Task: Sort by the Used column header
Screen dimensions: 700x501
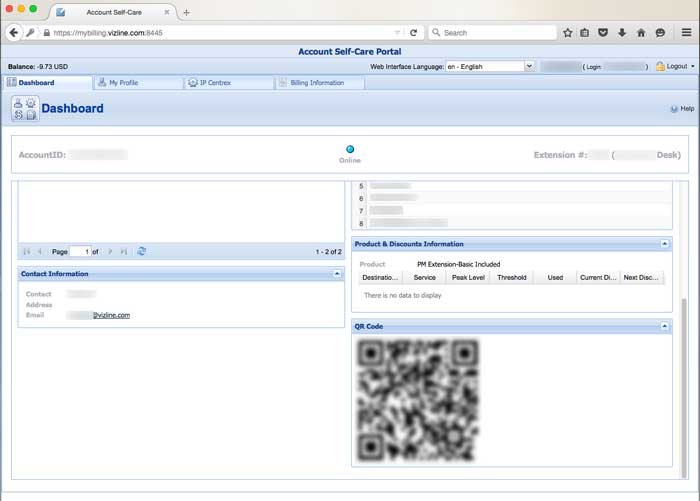Action: (x=555, y=278)
